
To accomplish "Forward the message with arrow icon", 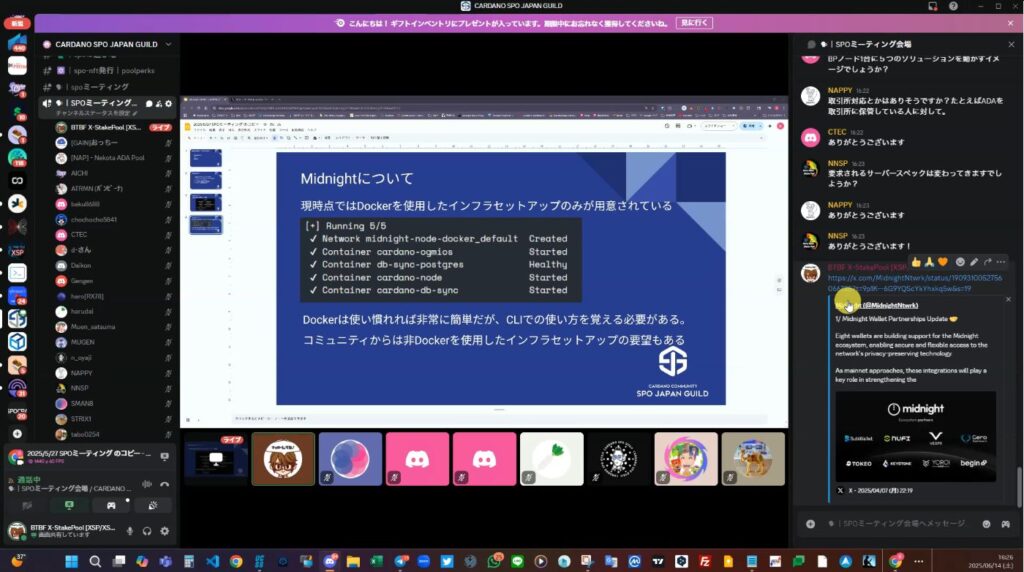I will [987, 262].
